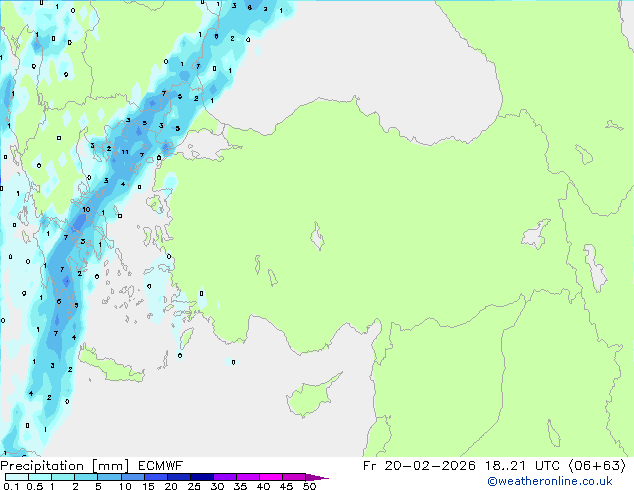634x490 pixels.
Task: Click the 'Fr 20-02-2026' date text
Action: 419,466
